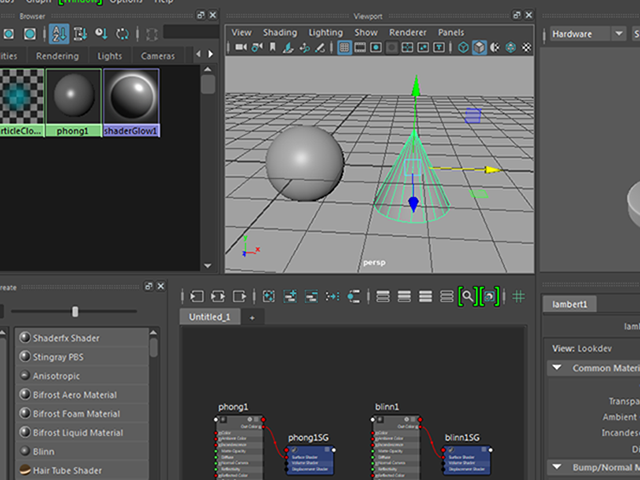
Task: Open the Viewport Panels menu
Action: coord(451,32)
